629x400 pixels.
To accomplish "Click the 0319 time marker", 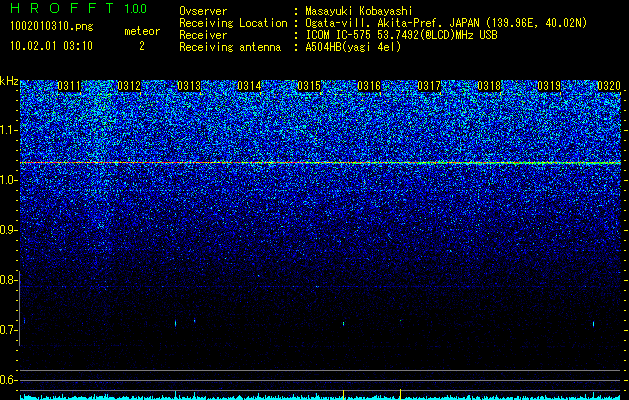I will pyautogui.click(x=549, y=86).
